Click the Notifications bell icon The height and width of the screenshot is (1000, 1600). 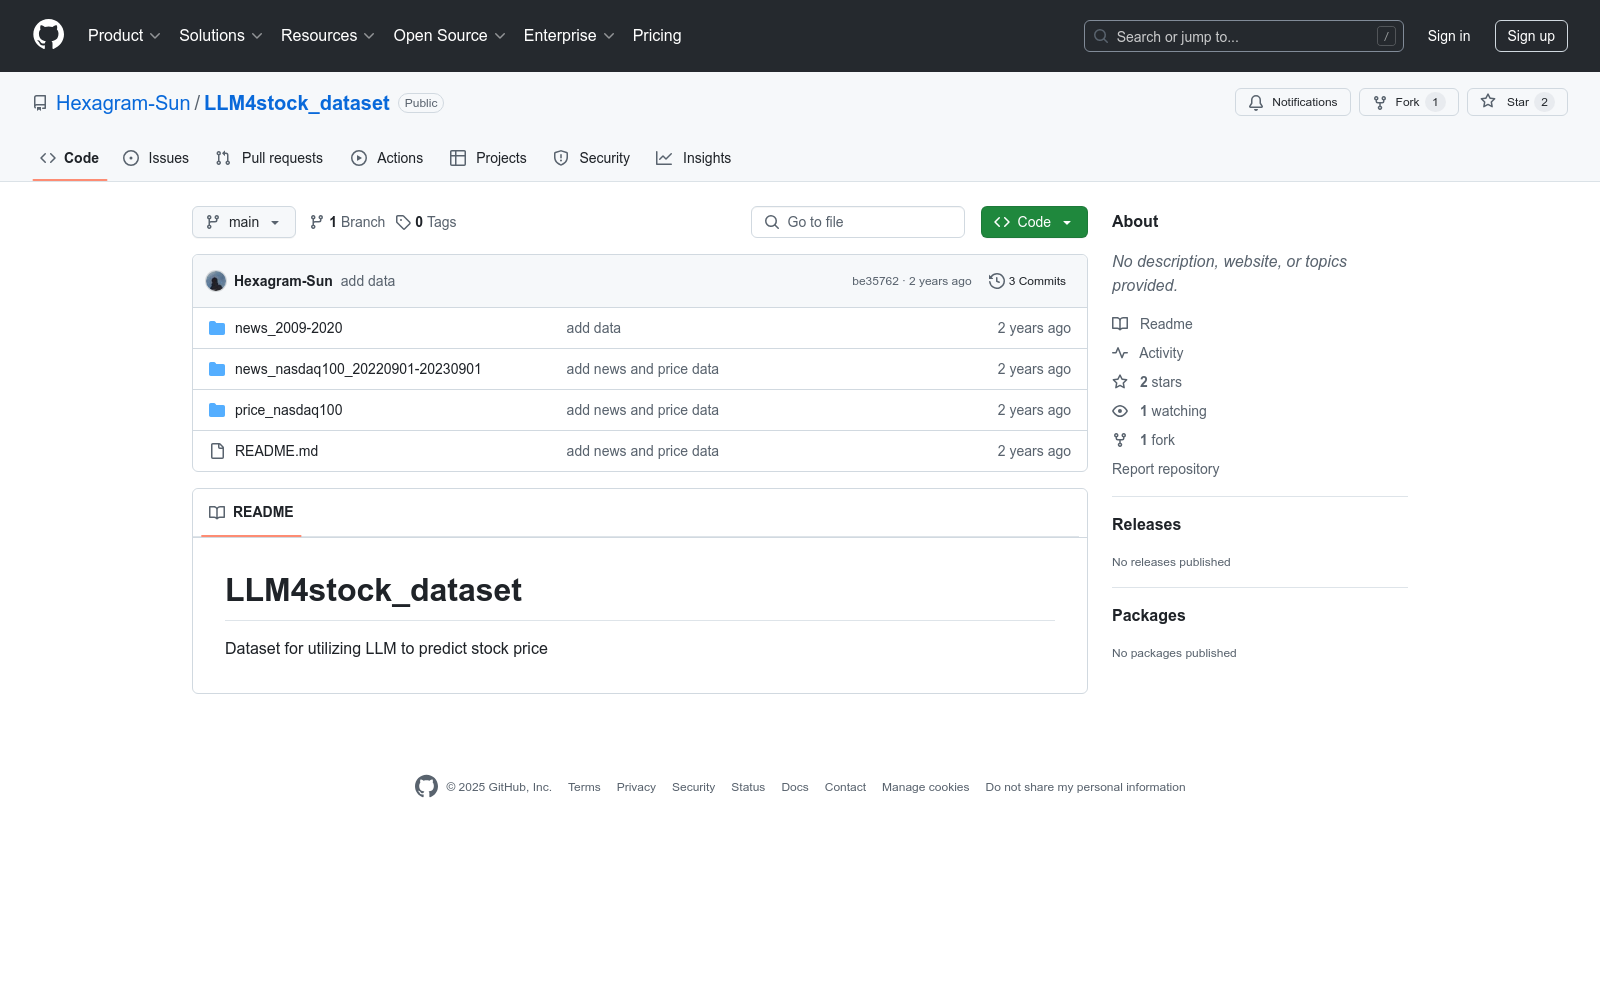pos(1256,102)
